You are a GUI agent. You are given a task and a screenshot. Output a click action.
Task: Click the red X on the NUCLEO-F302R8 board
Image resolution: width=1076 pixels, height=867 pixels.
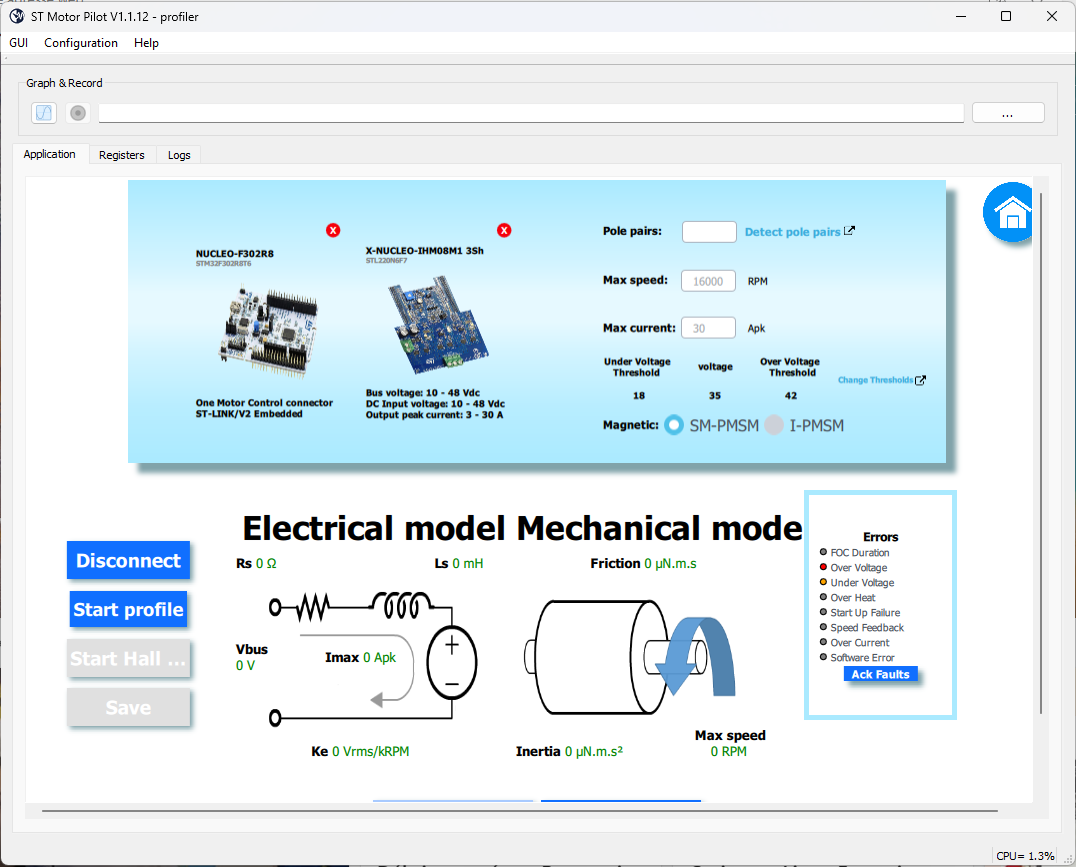(x=333, y=230)
